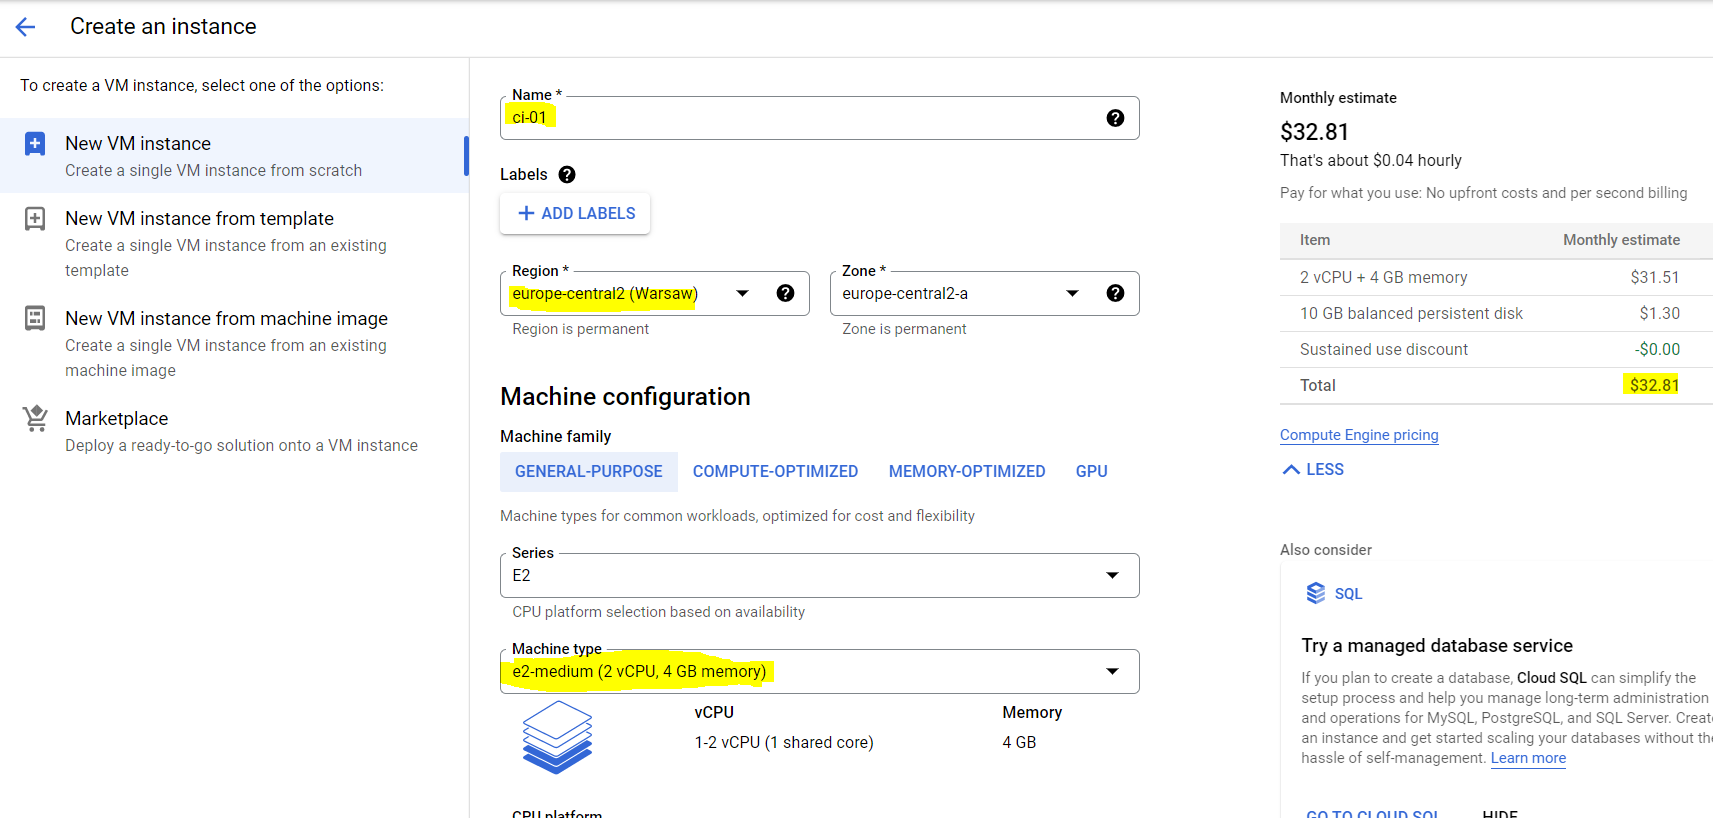Click 'That's about $0.04 hourly' text
Viewport: 1713px width, 818px height.
(x=1371, y=161)
